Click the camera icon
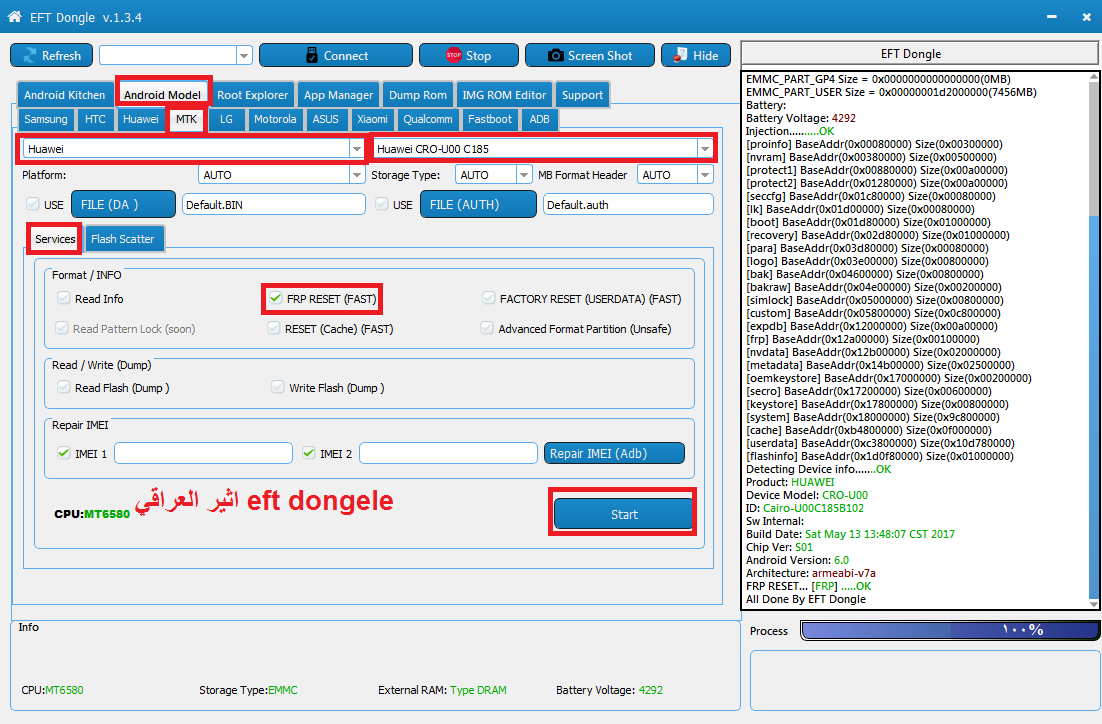Screen dimensions: 1102x724 point(555,56)
